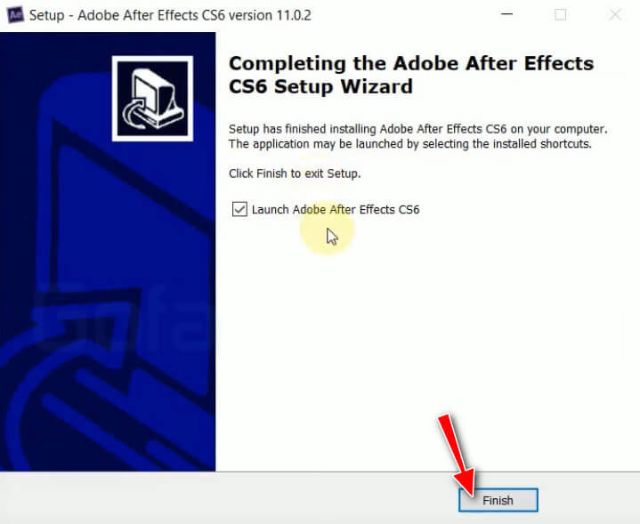
Task: Click the installer computer icon in blue banner
Action: point(153,99)
